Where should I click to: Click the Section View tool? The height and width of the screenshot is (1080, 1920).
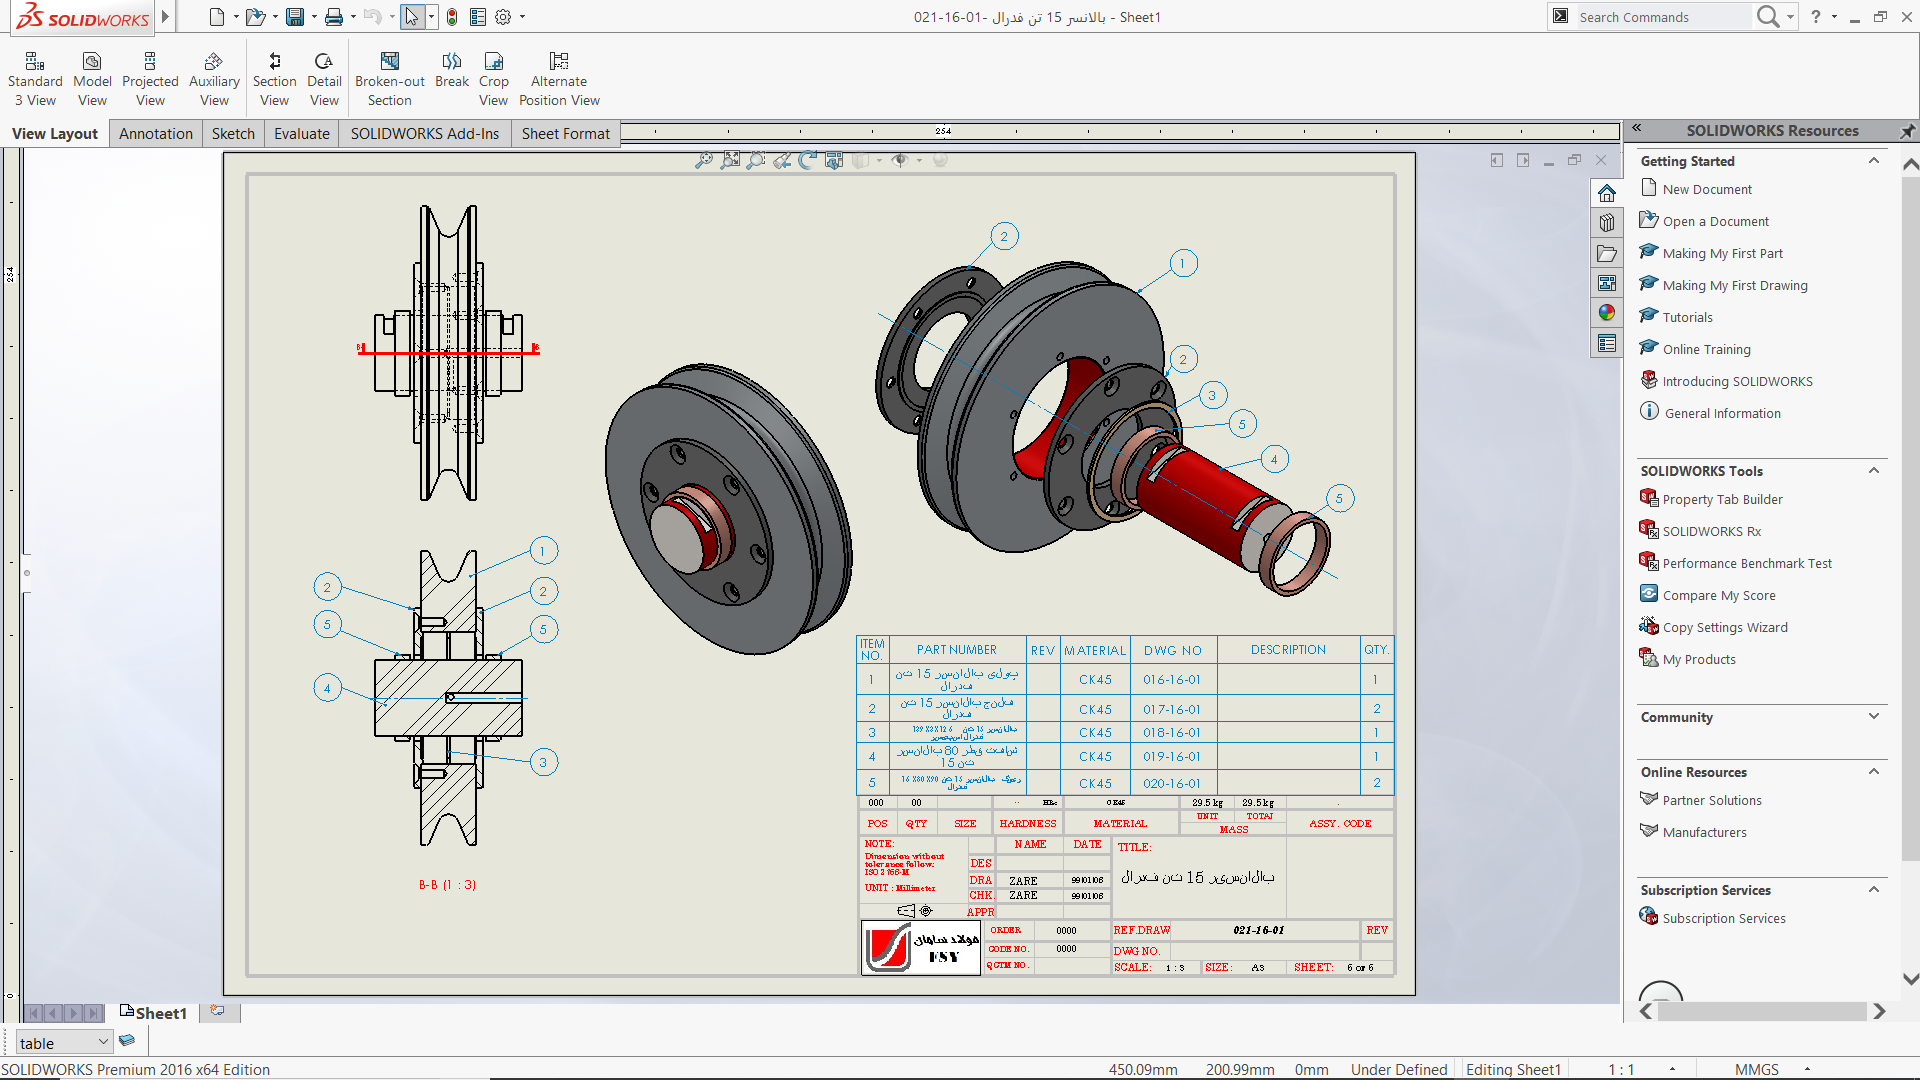point(274,79)
